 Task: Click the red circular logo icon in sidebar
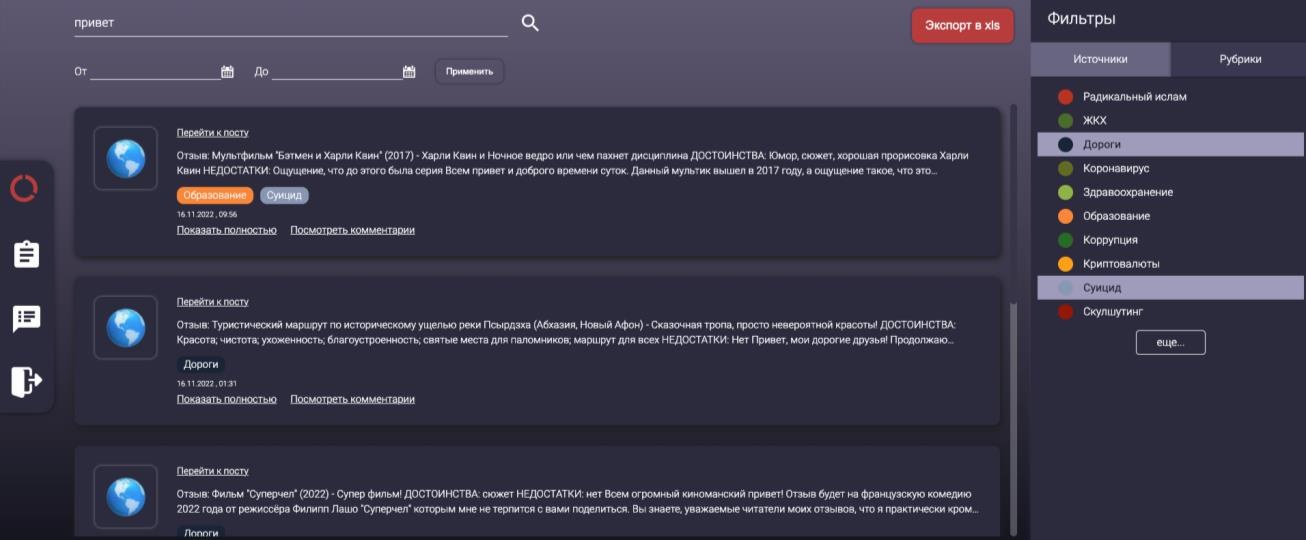click(x=25, y=188)
